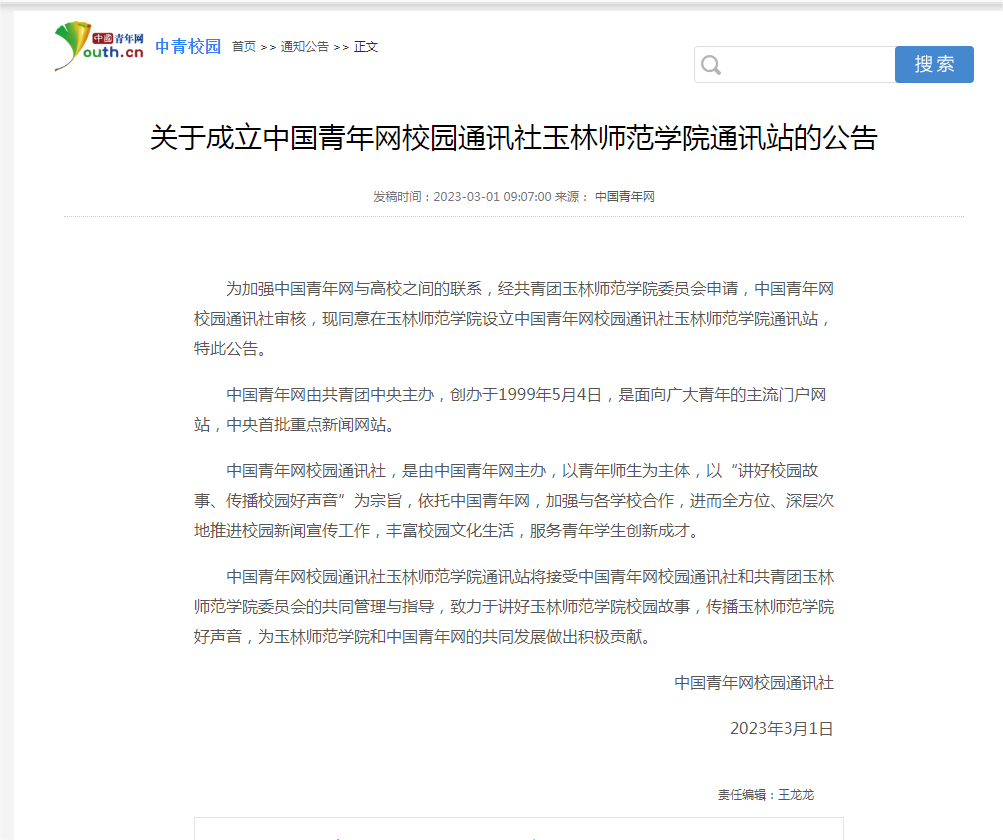The width and height of the screenshot is (1003, 840).
Task: Click the 责任编辑 王龙龙 credit
Action: click(x=765, y=795)
